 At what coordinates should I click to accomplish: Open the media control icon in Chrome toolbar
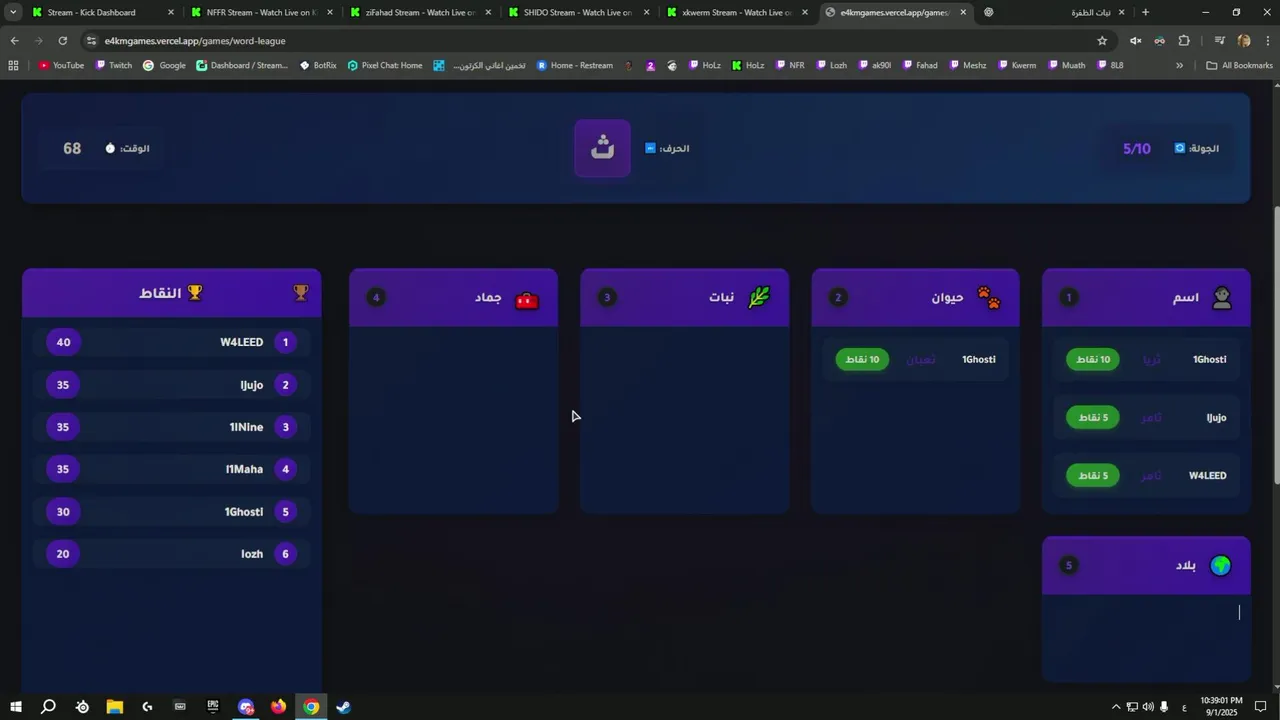1219,41
